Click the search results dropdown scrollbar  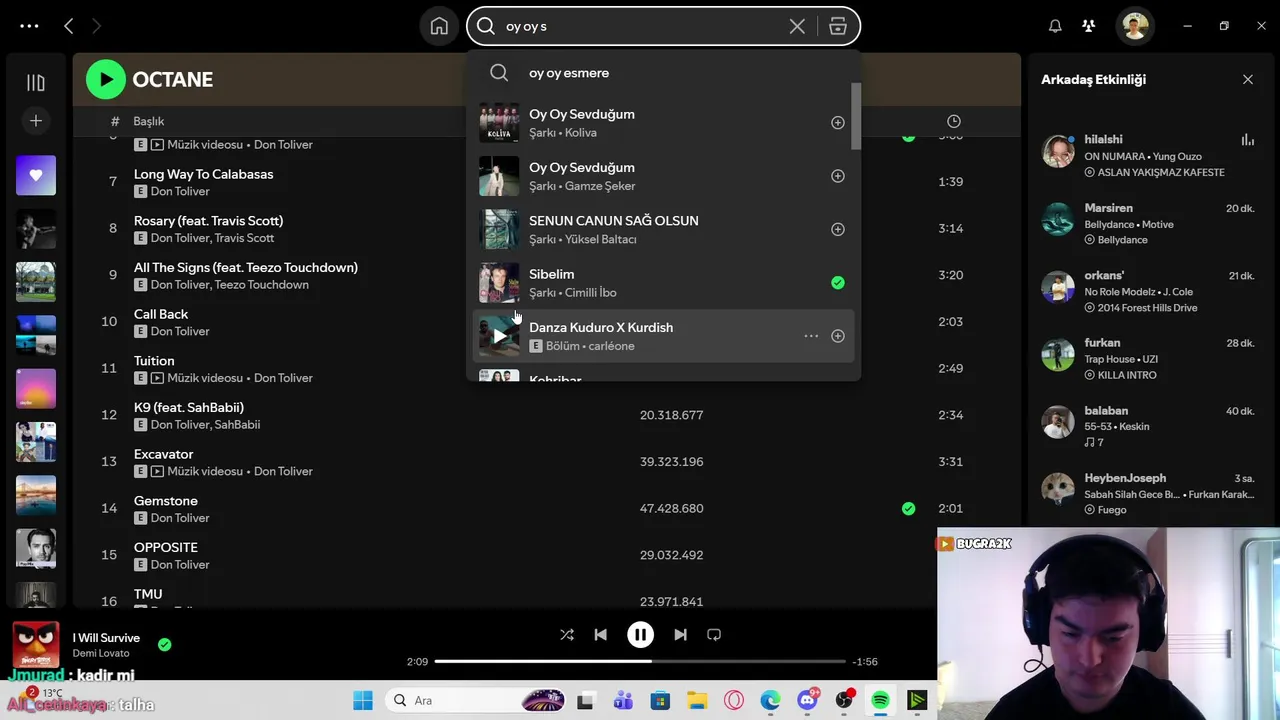point(856,117)
